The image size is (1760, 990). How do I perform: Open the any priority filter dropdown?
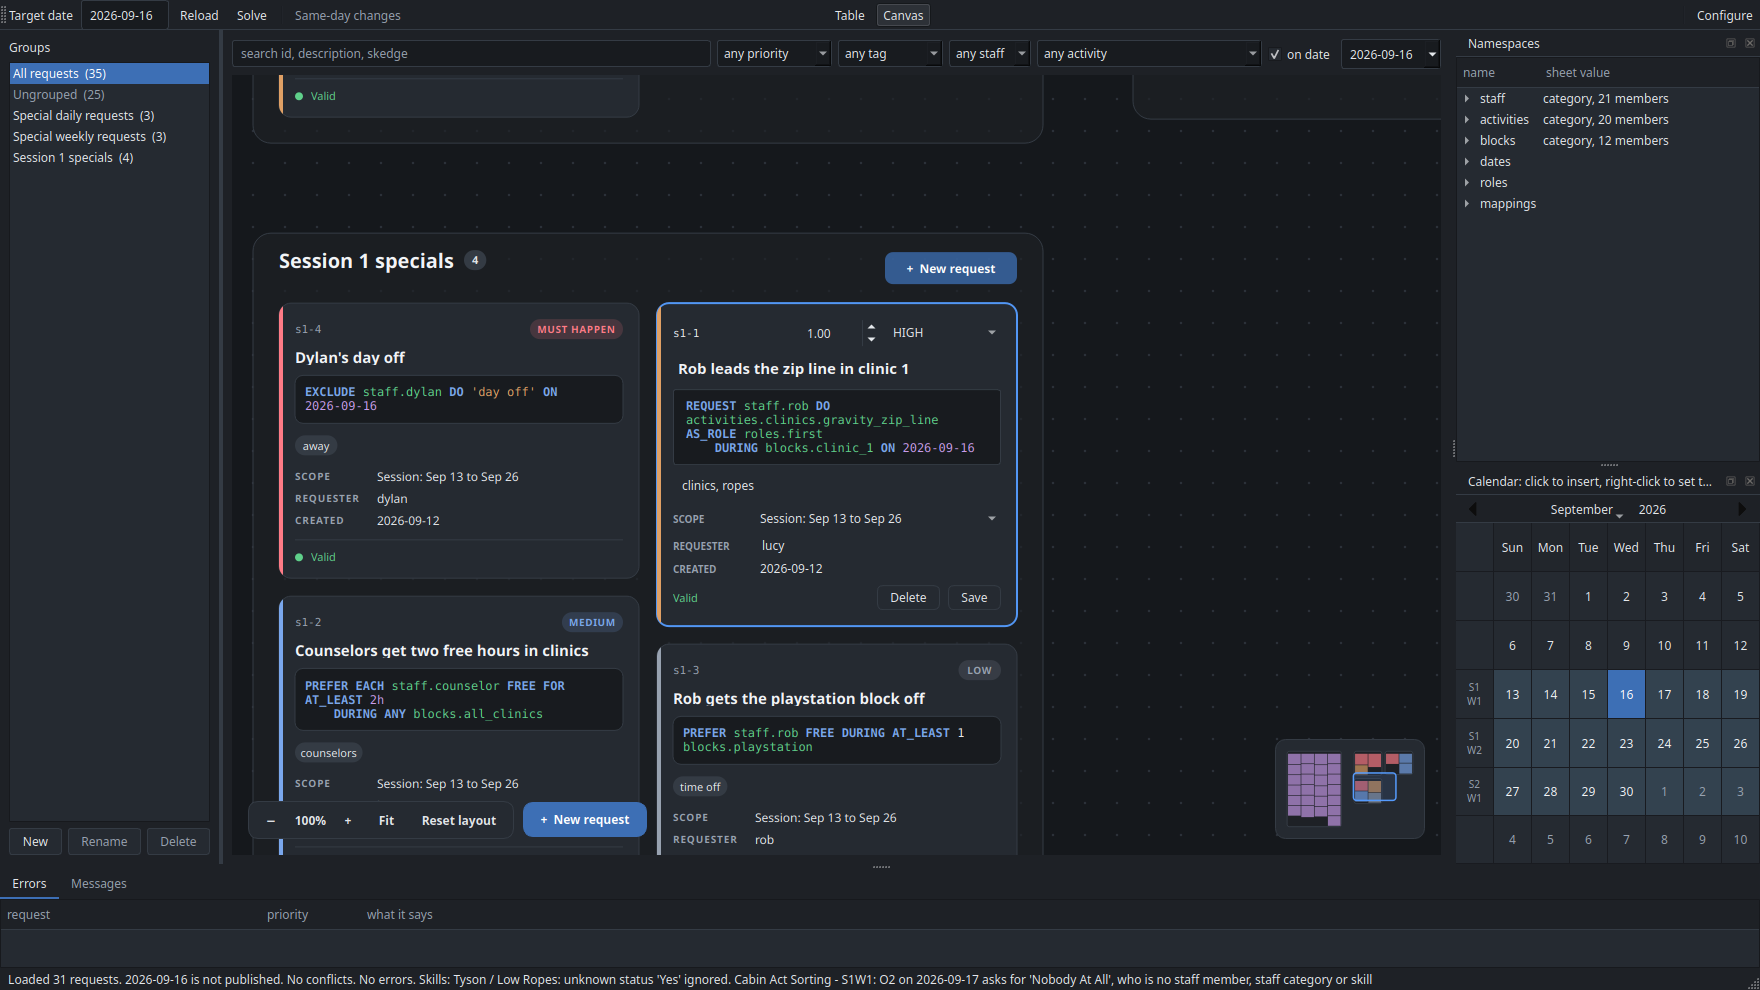[774, 54]
